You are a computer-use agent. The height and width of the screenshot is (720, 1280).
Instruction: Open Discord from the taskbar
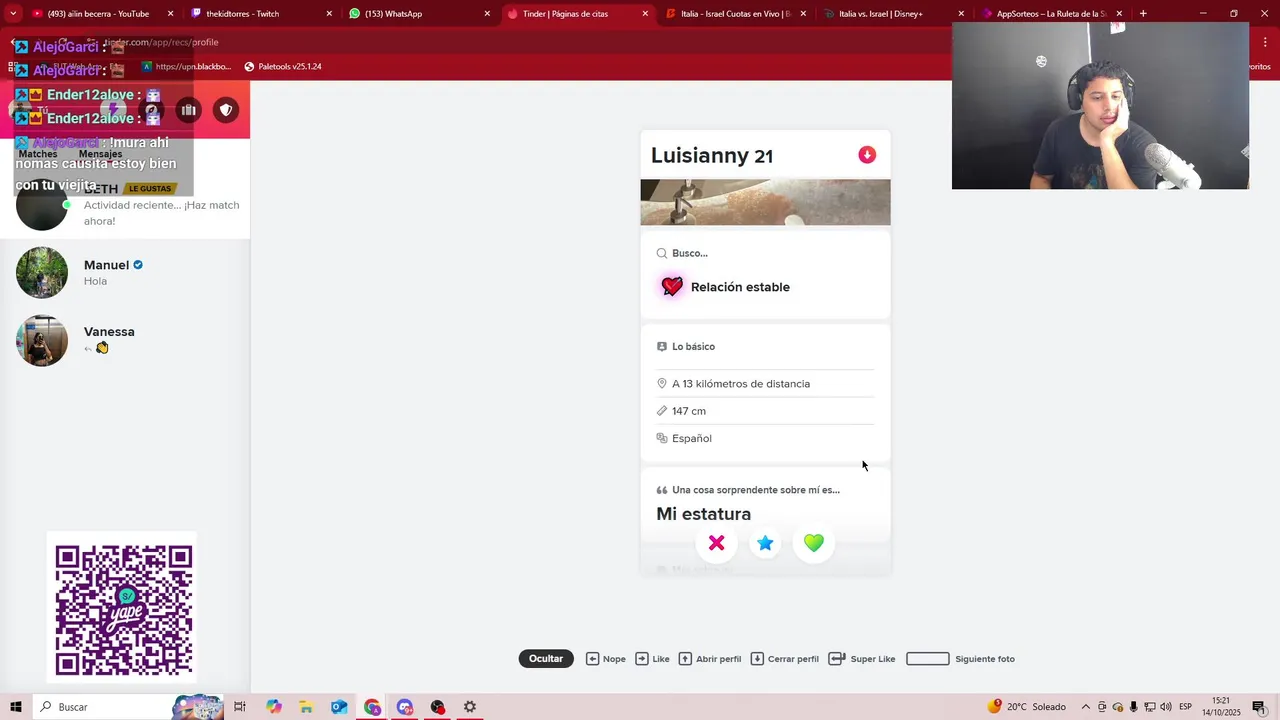point(405,707)
